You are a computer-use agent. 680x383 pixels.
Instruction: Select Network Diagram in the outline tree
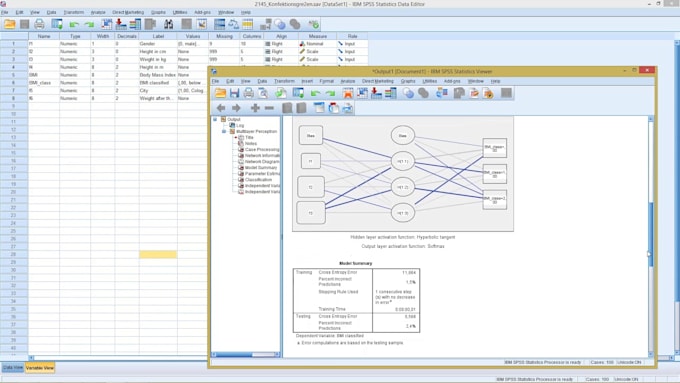tap(262, 161)
